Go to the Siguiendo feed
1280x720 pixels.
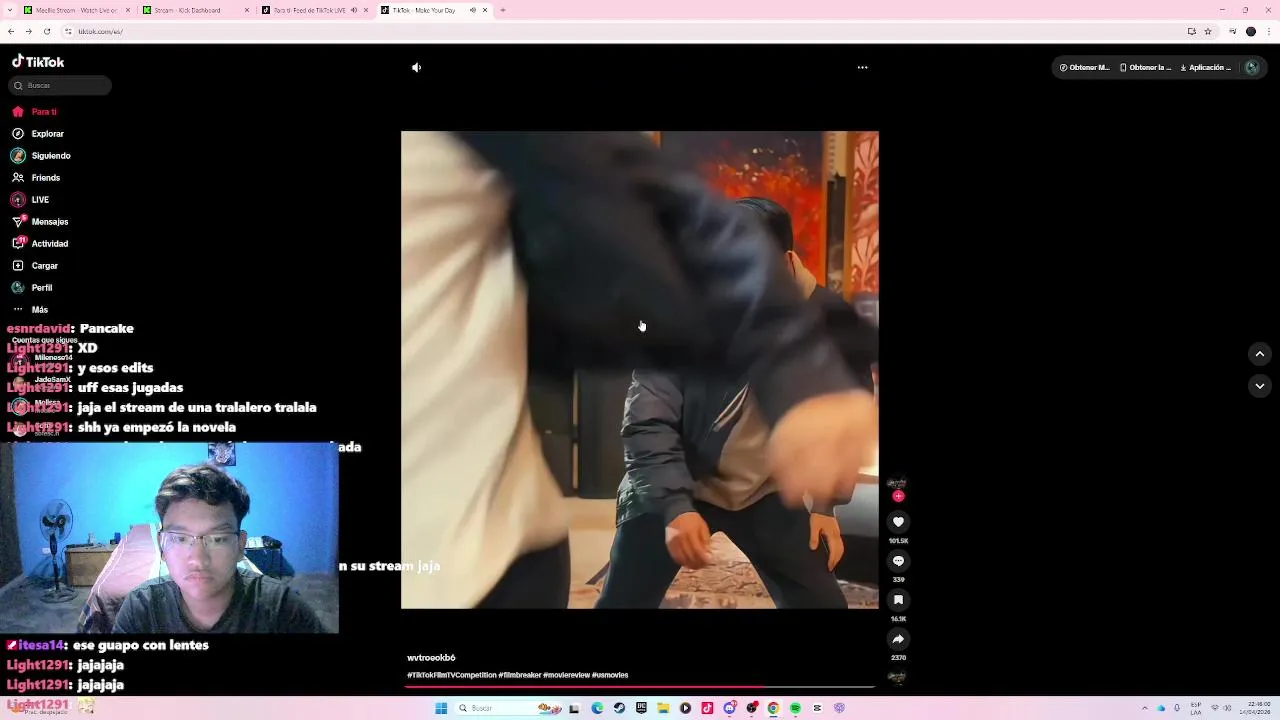pos(40,156)
